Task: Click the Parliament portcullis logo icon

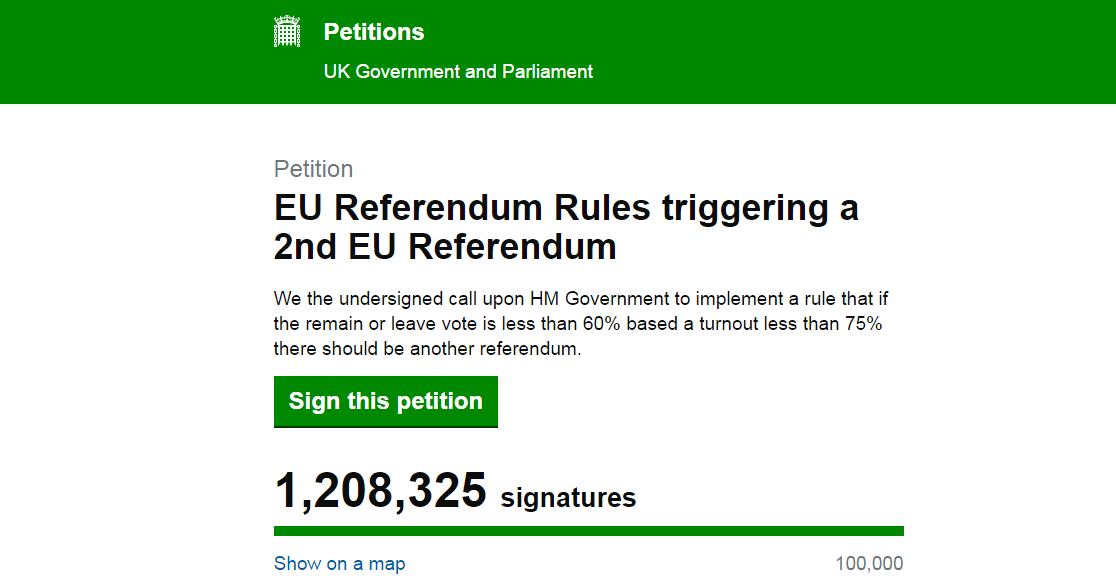Action: [x=287, y=31]
